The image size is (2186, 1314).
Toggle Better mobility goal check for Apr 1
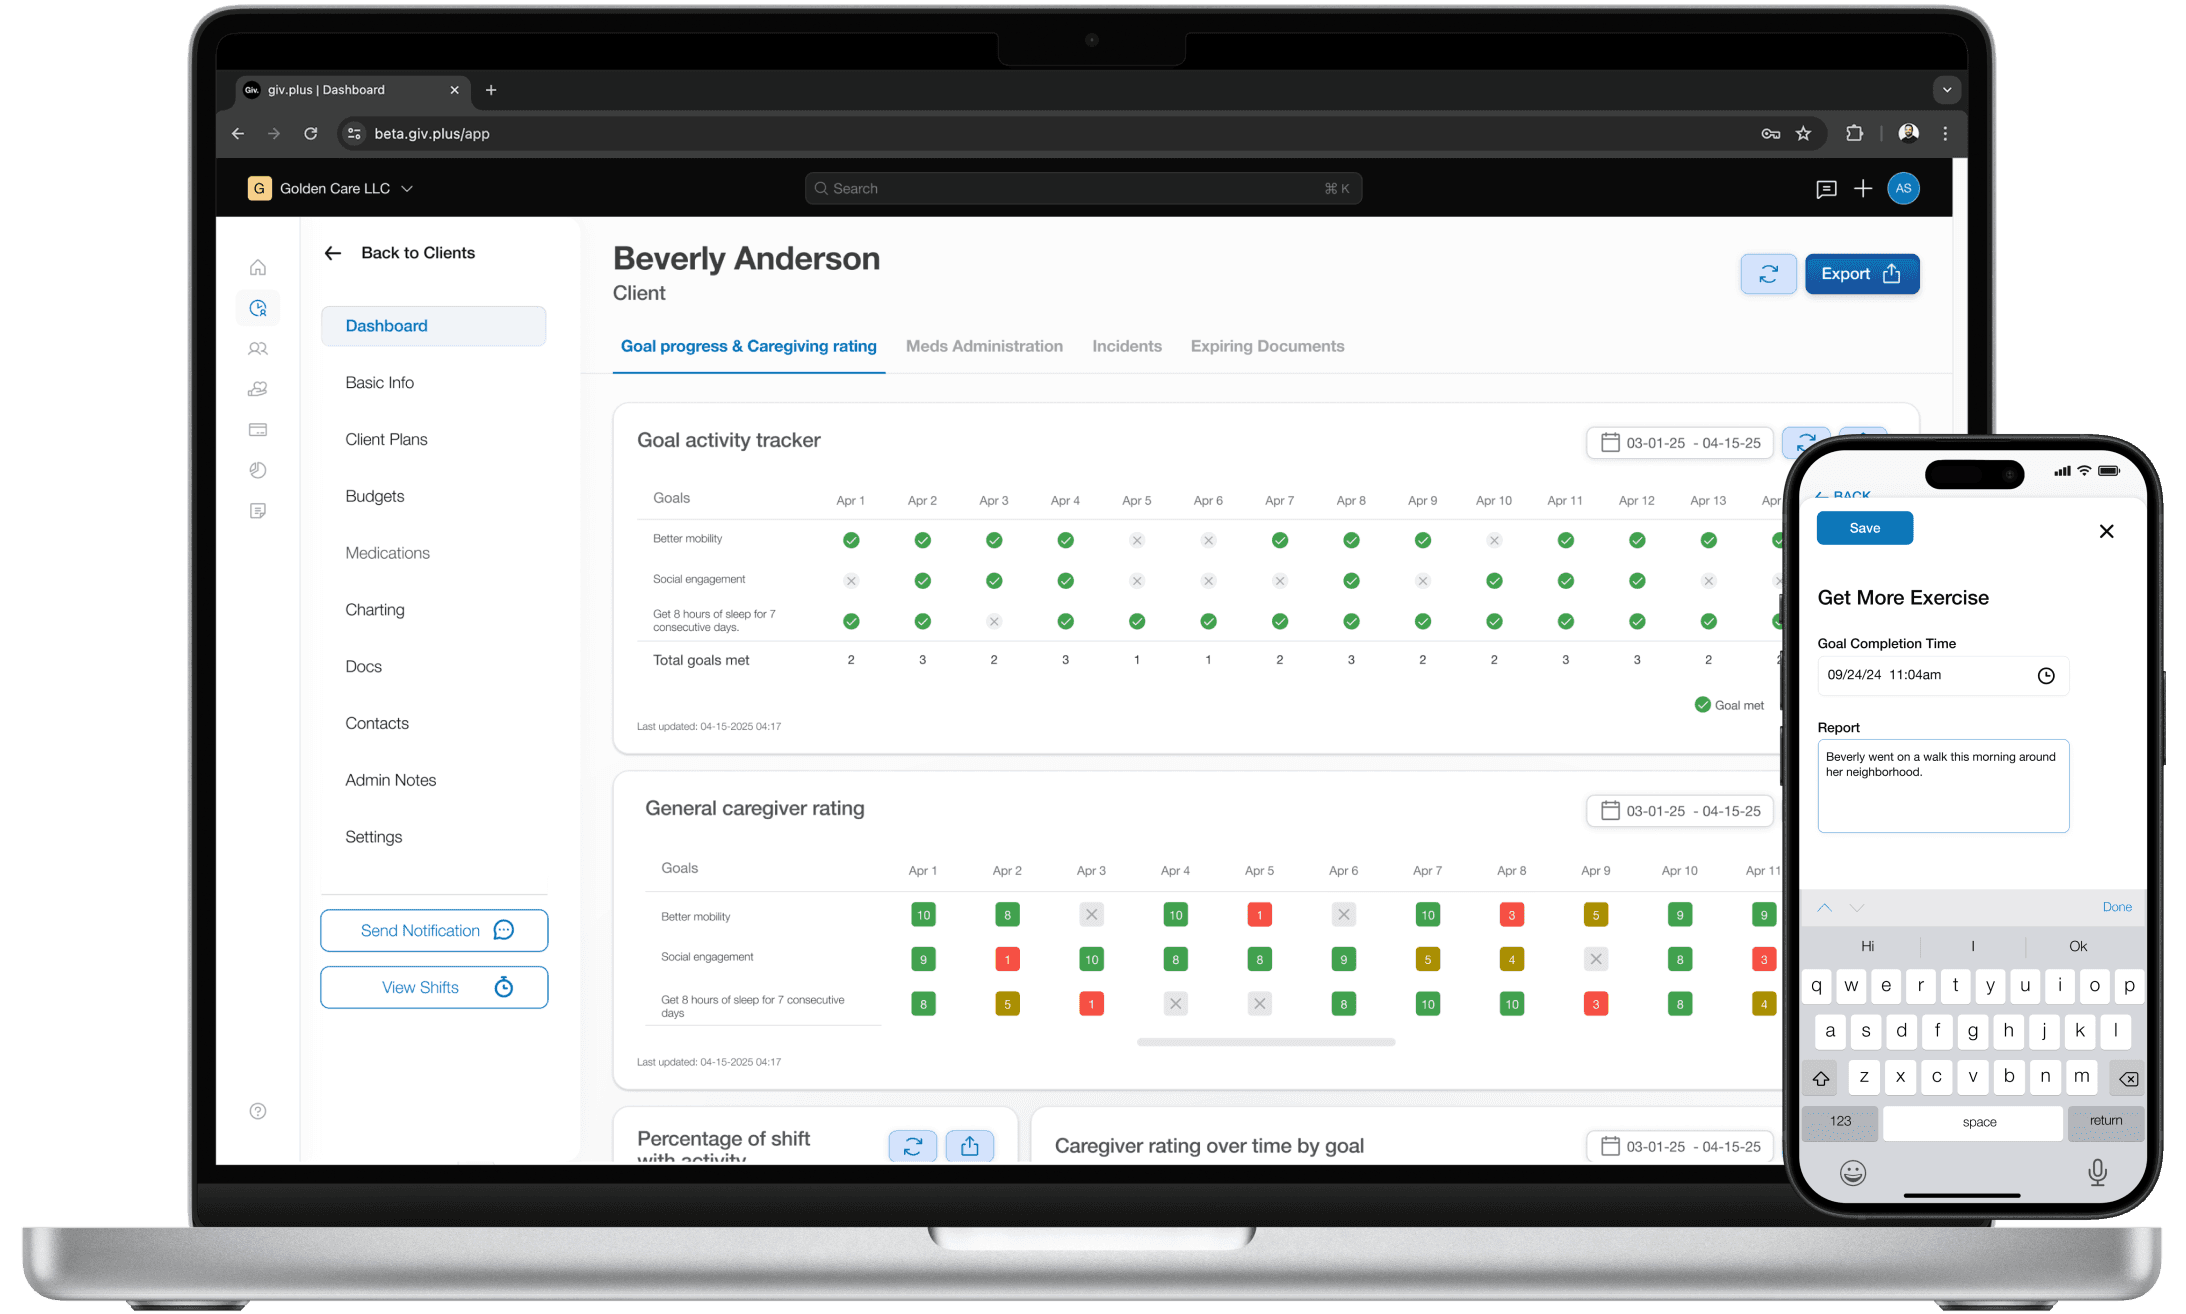pos(851,540)
